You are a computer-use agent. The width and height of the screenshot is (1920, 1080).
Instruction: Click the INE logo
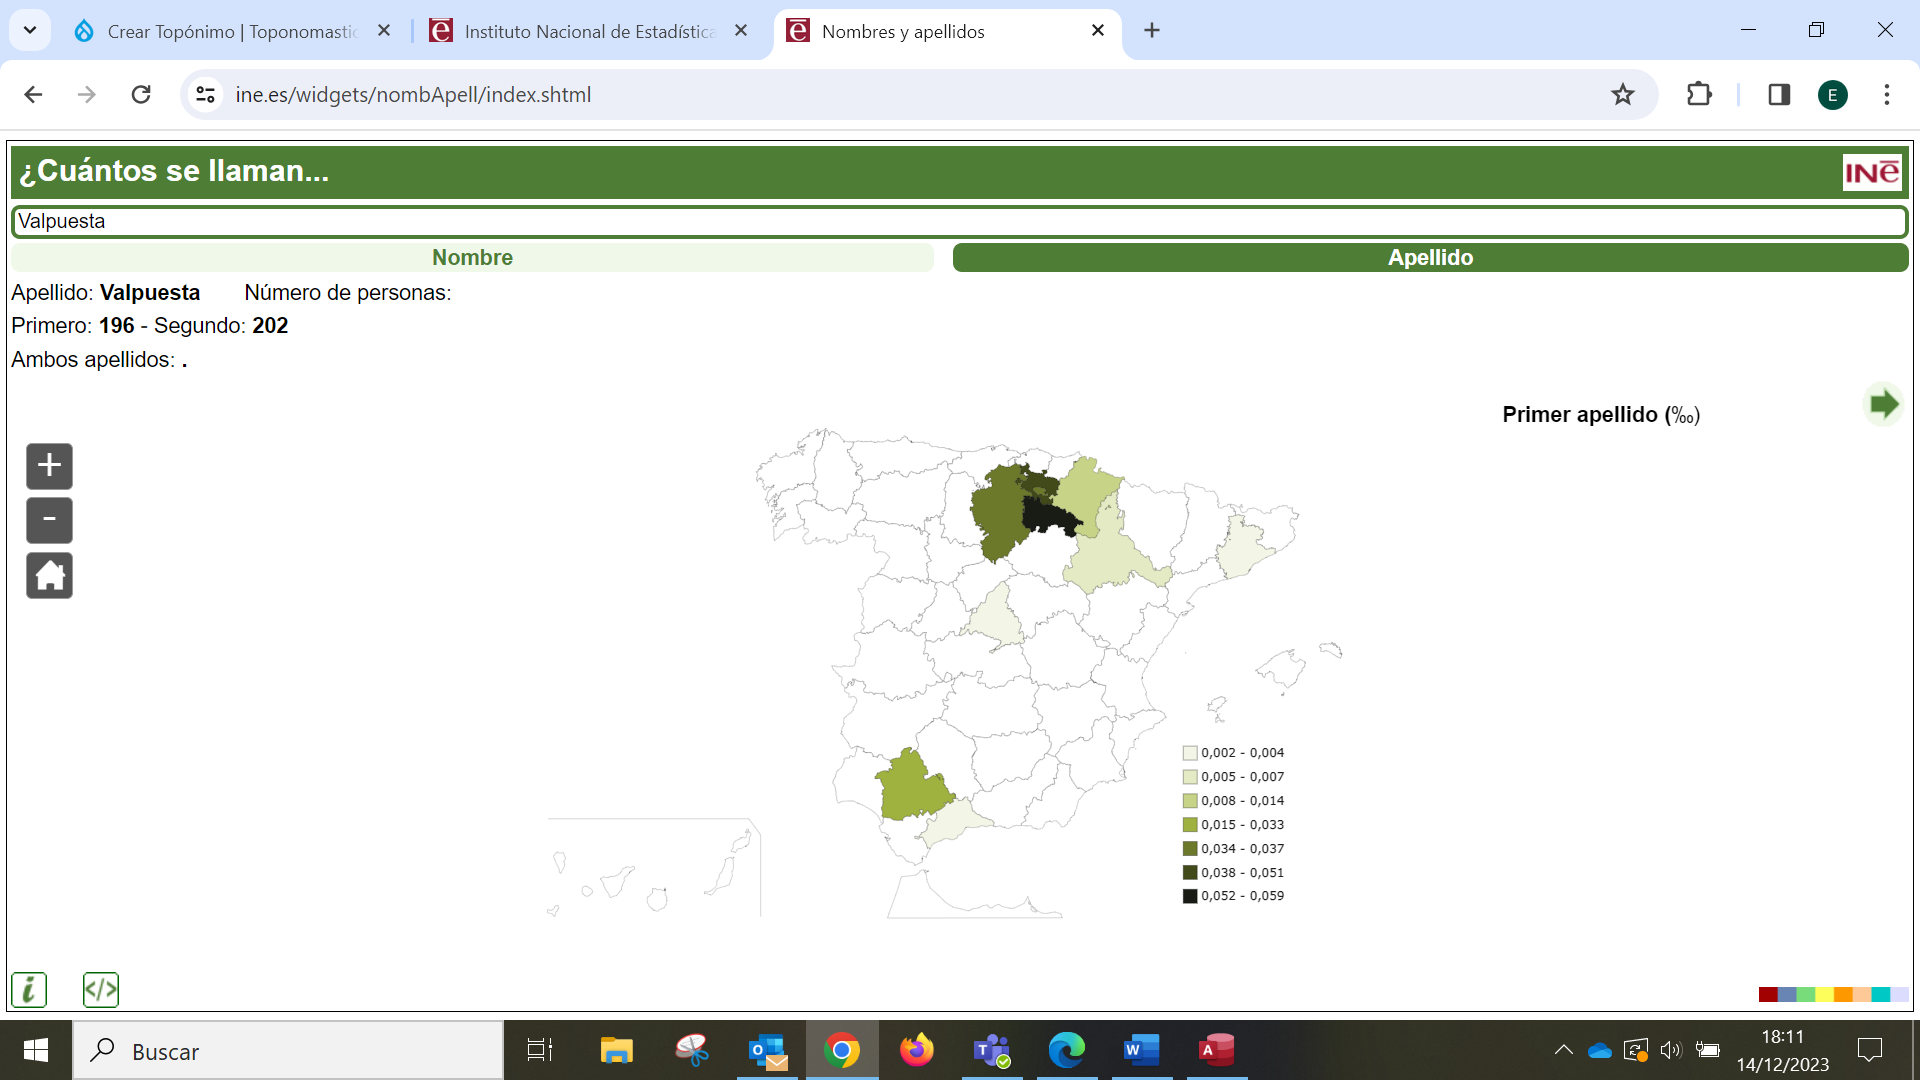1871,172
